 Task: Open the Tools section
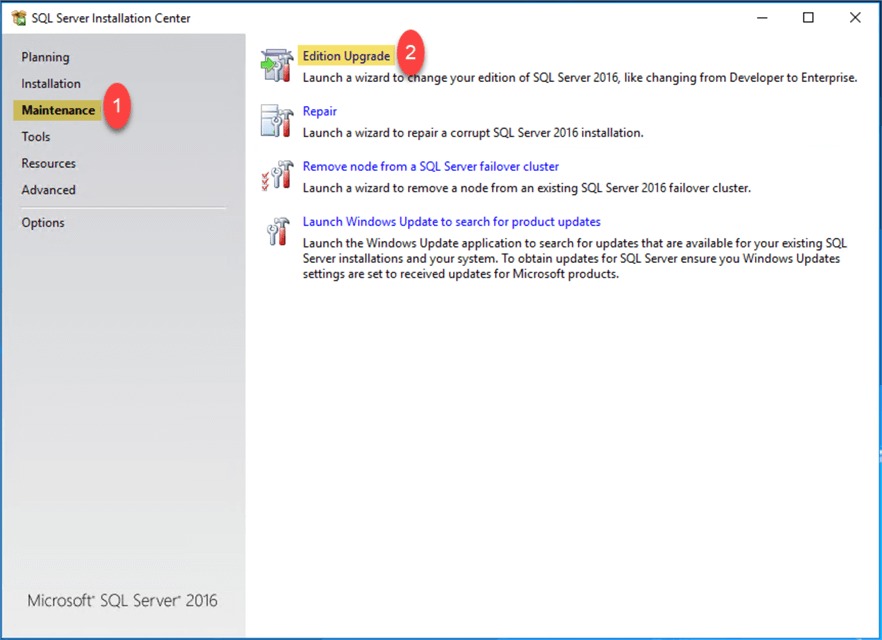point(36,137)
